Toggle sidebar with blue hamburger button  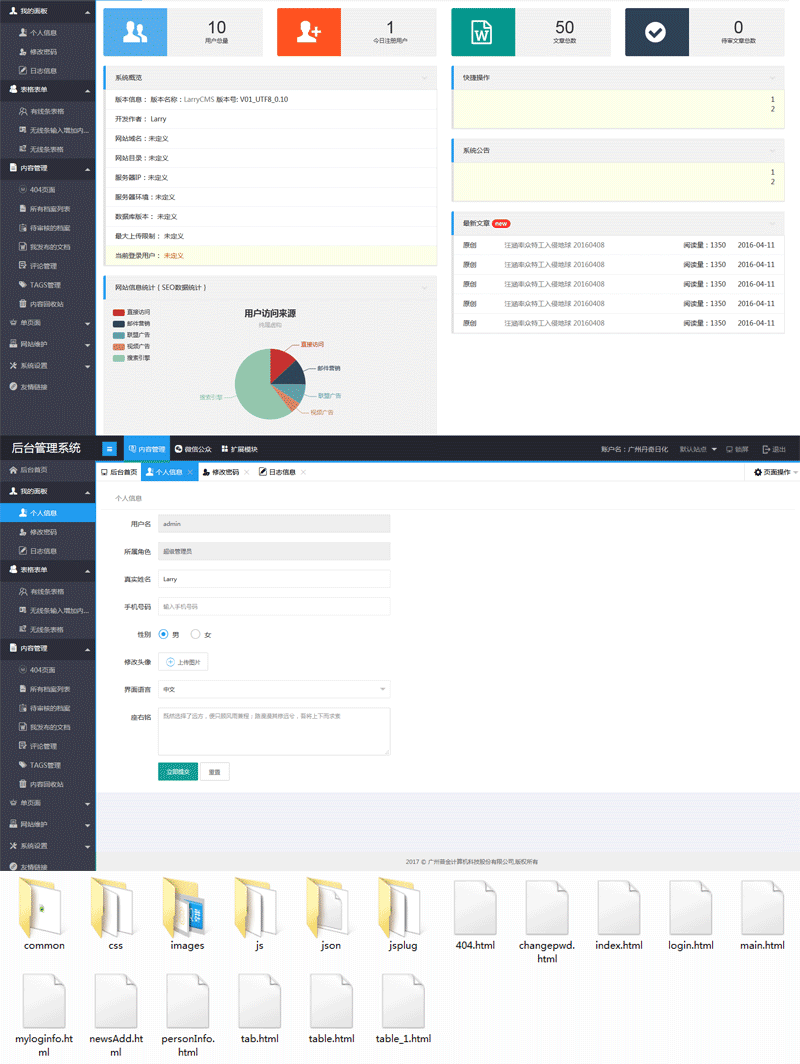pos(109,450)
